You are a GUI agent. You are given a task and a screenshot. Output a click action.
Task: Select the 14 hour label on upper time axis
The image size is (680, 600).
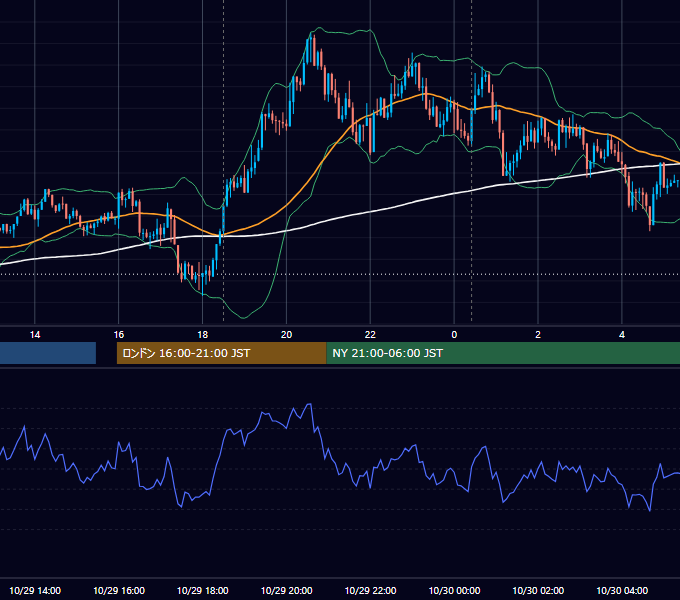pyautogui.click(x=35, y=335)
